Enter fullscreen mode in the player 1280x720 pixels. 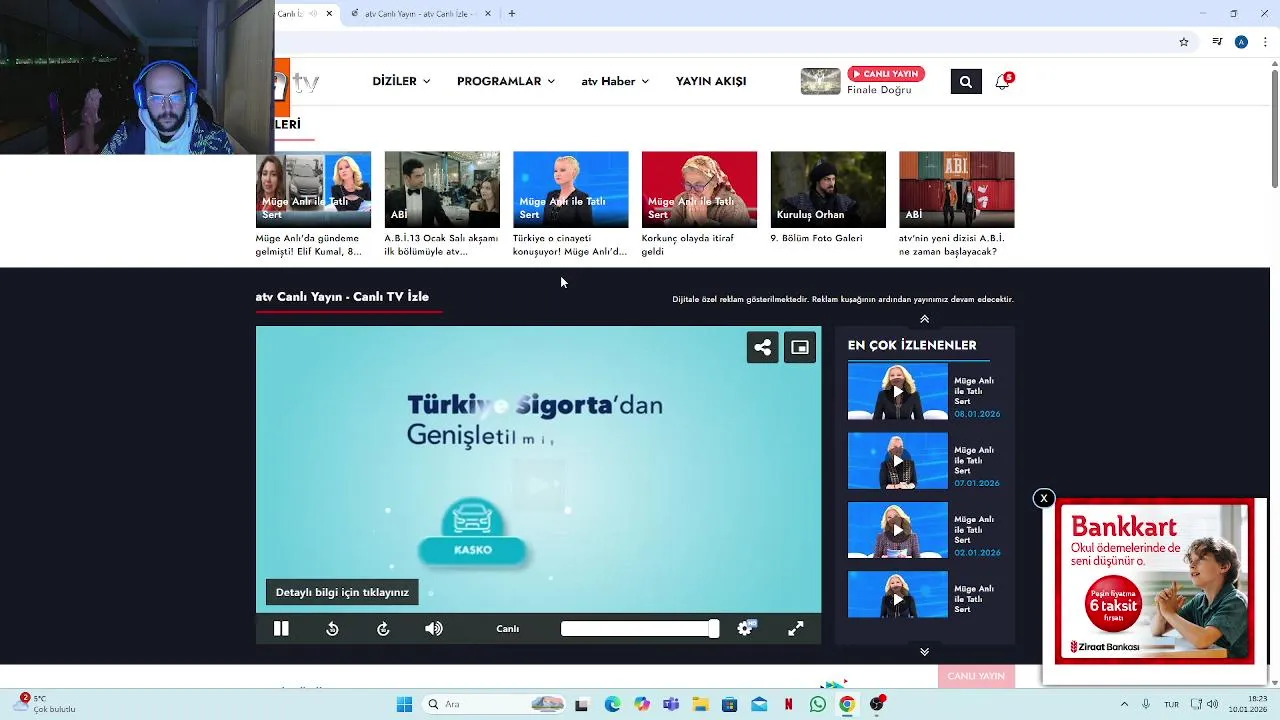click(796, 629)
